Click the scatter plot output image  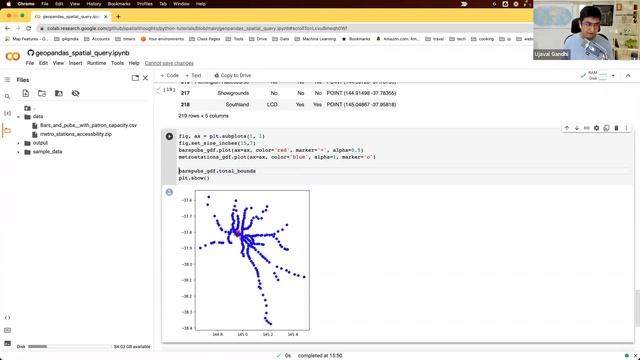(x=244, y=263)
